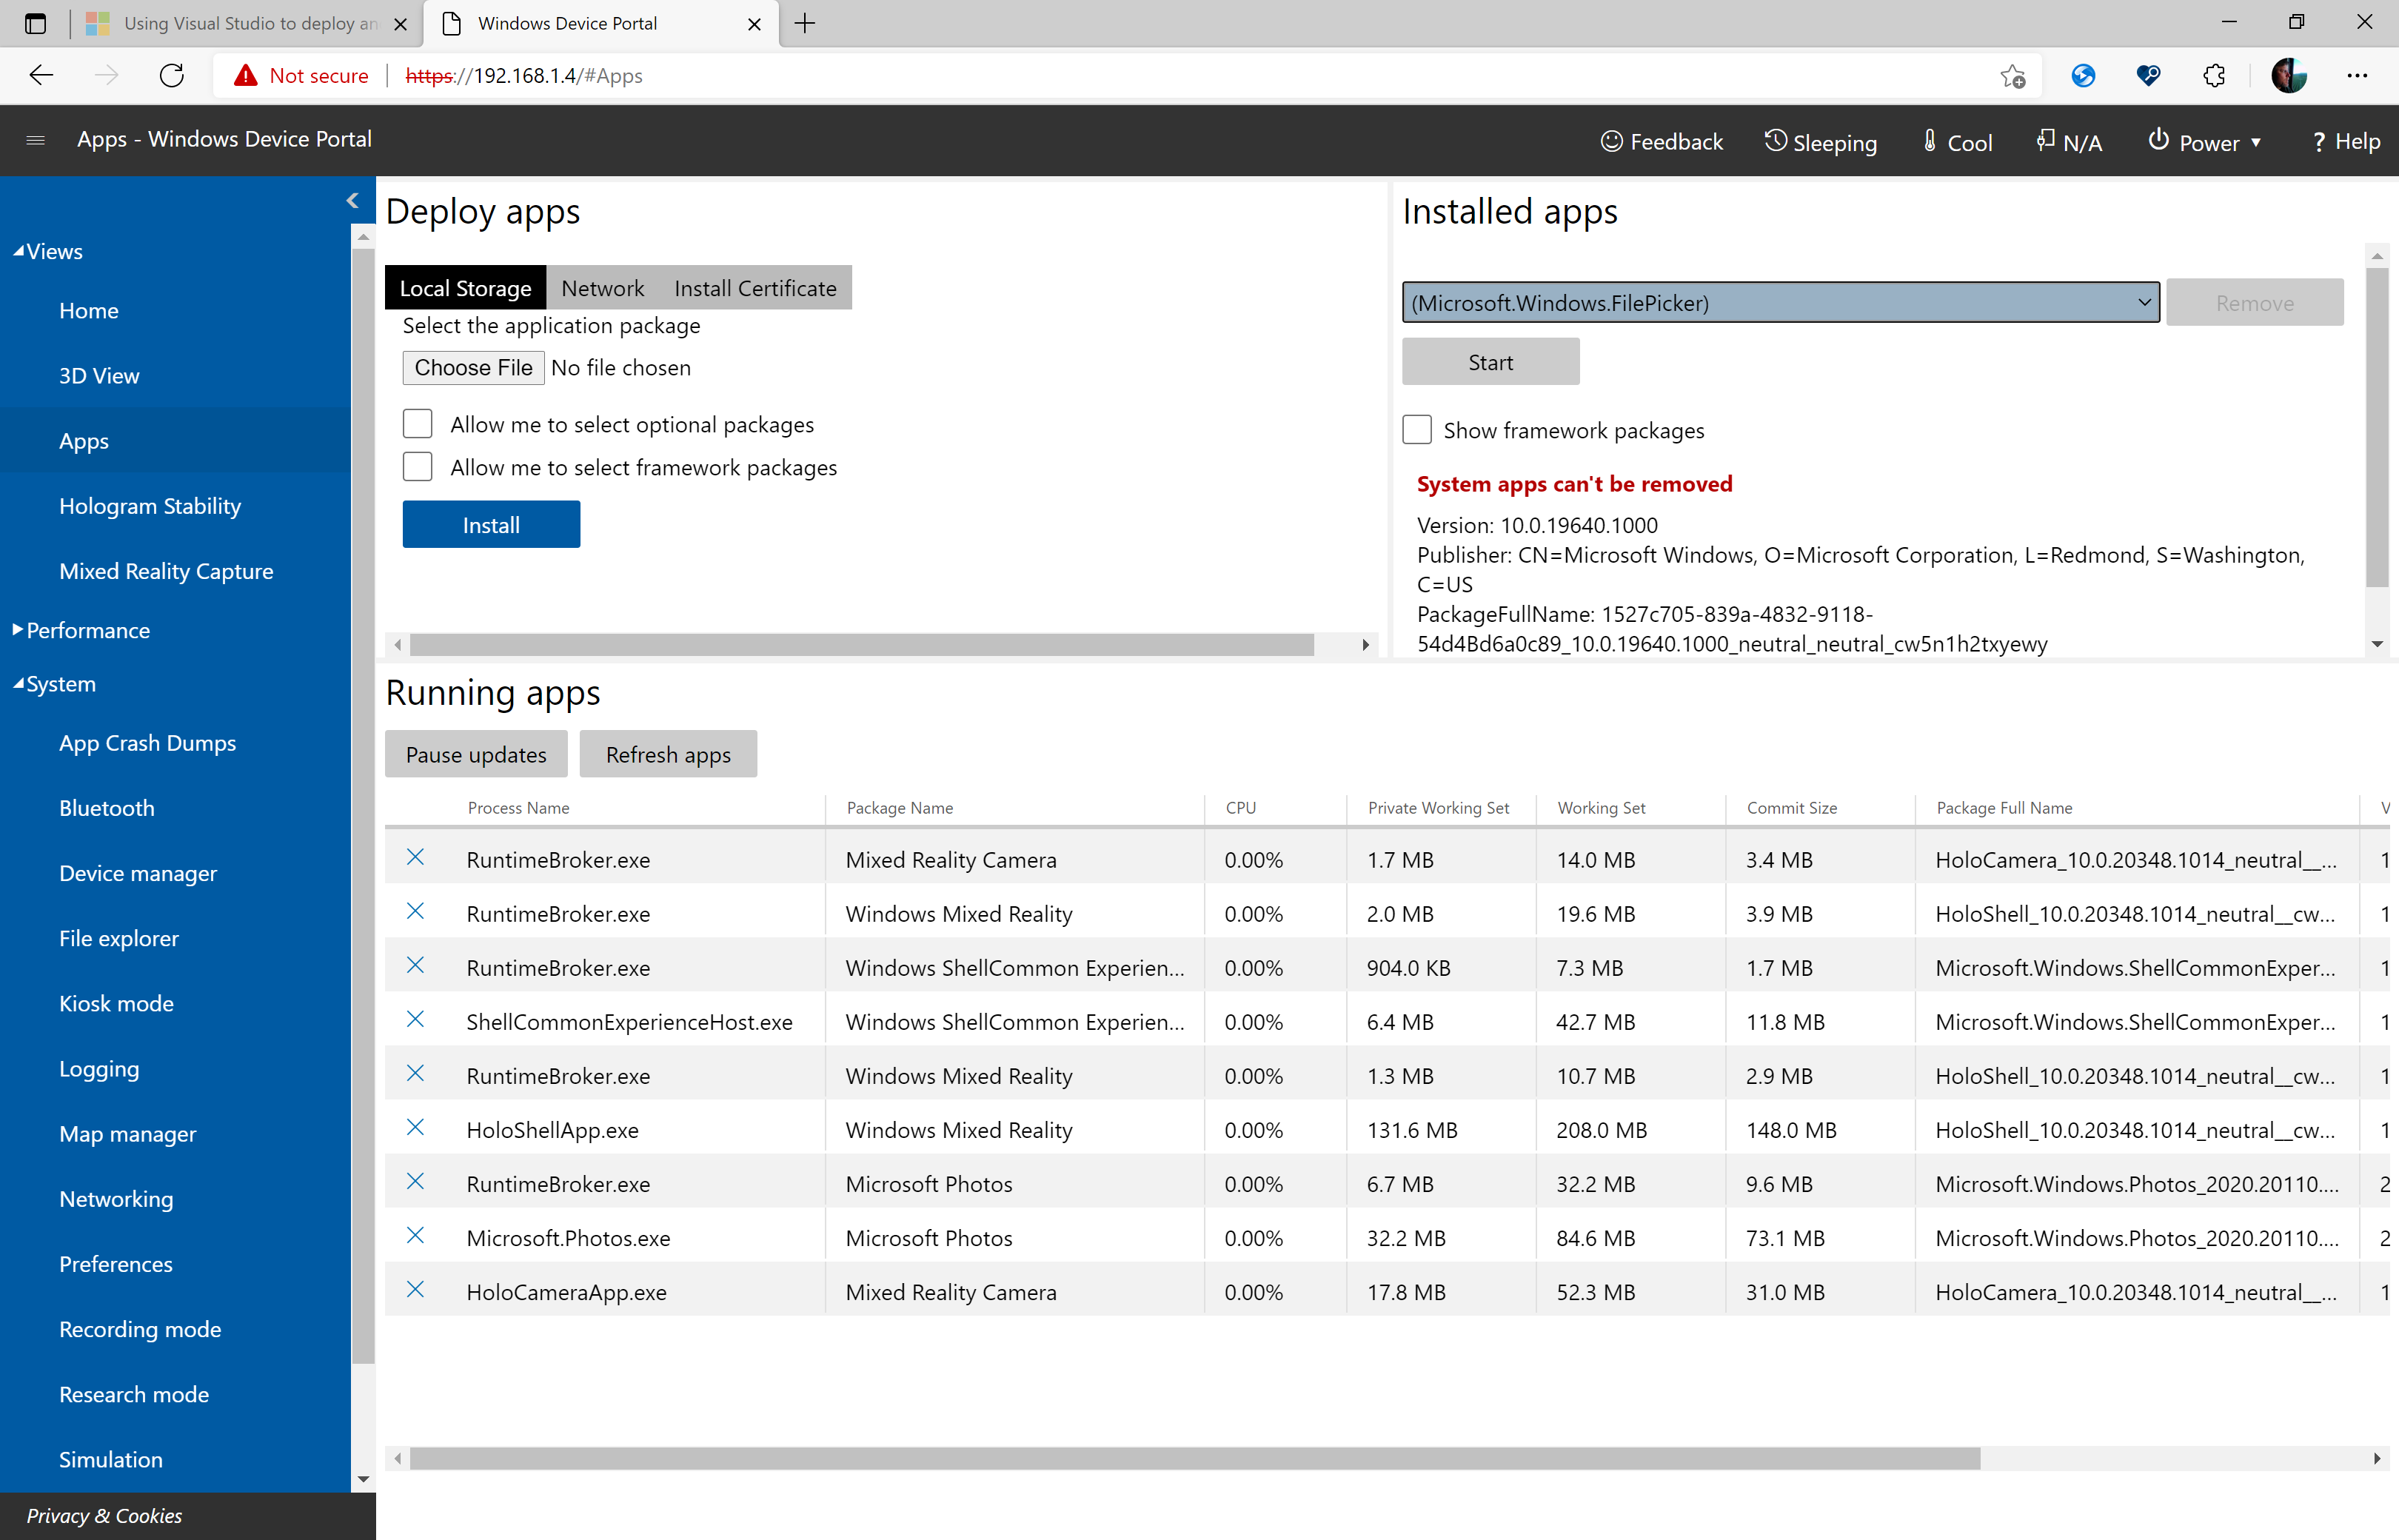Click Deploy apps horizontal scrollbar
The height and width of the screenshot is (1540, 2399).
861,645
